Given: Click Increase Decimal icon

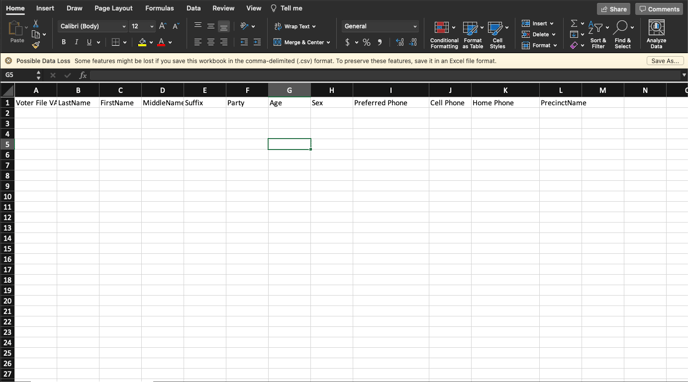Looking at the screenshot, I should (x=400, y=42).
